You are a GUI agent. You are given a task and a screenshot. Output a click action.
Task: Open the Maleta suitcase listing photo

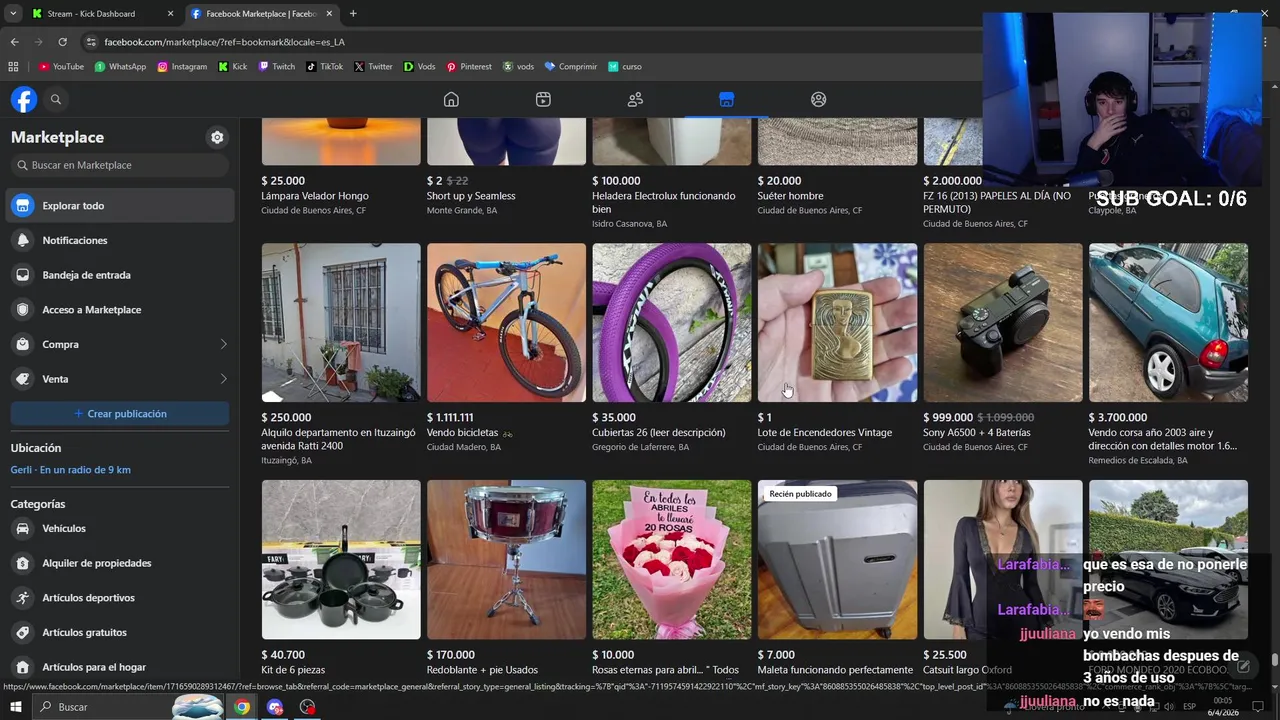tap(837, 559)
